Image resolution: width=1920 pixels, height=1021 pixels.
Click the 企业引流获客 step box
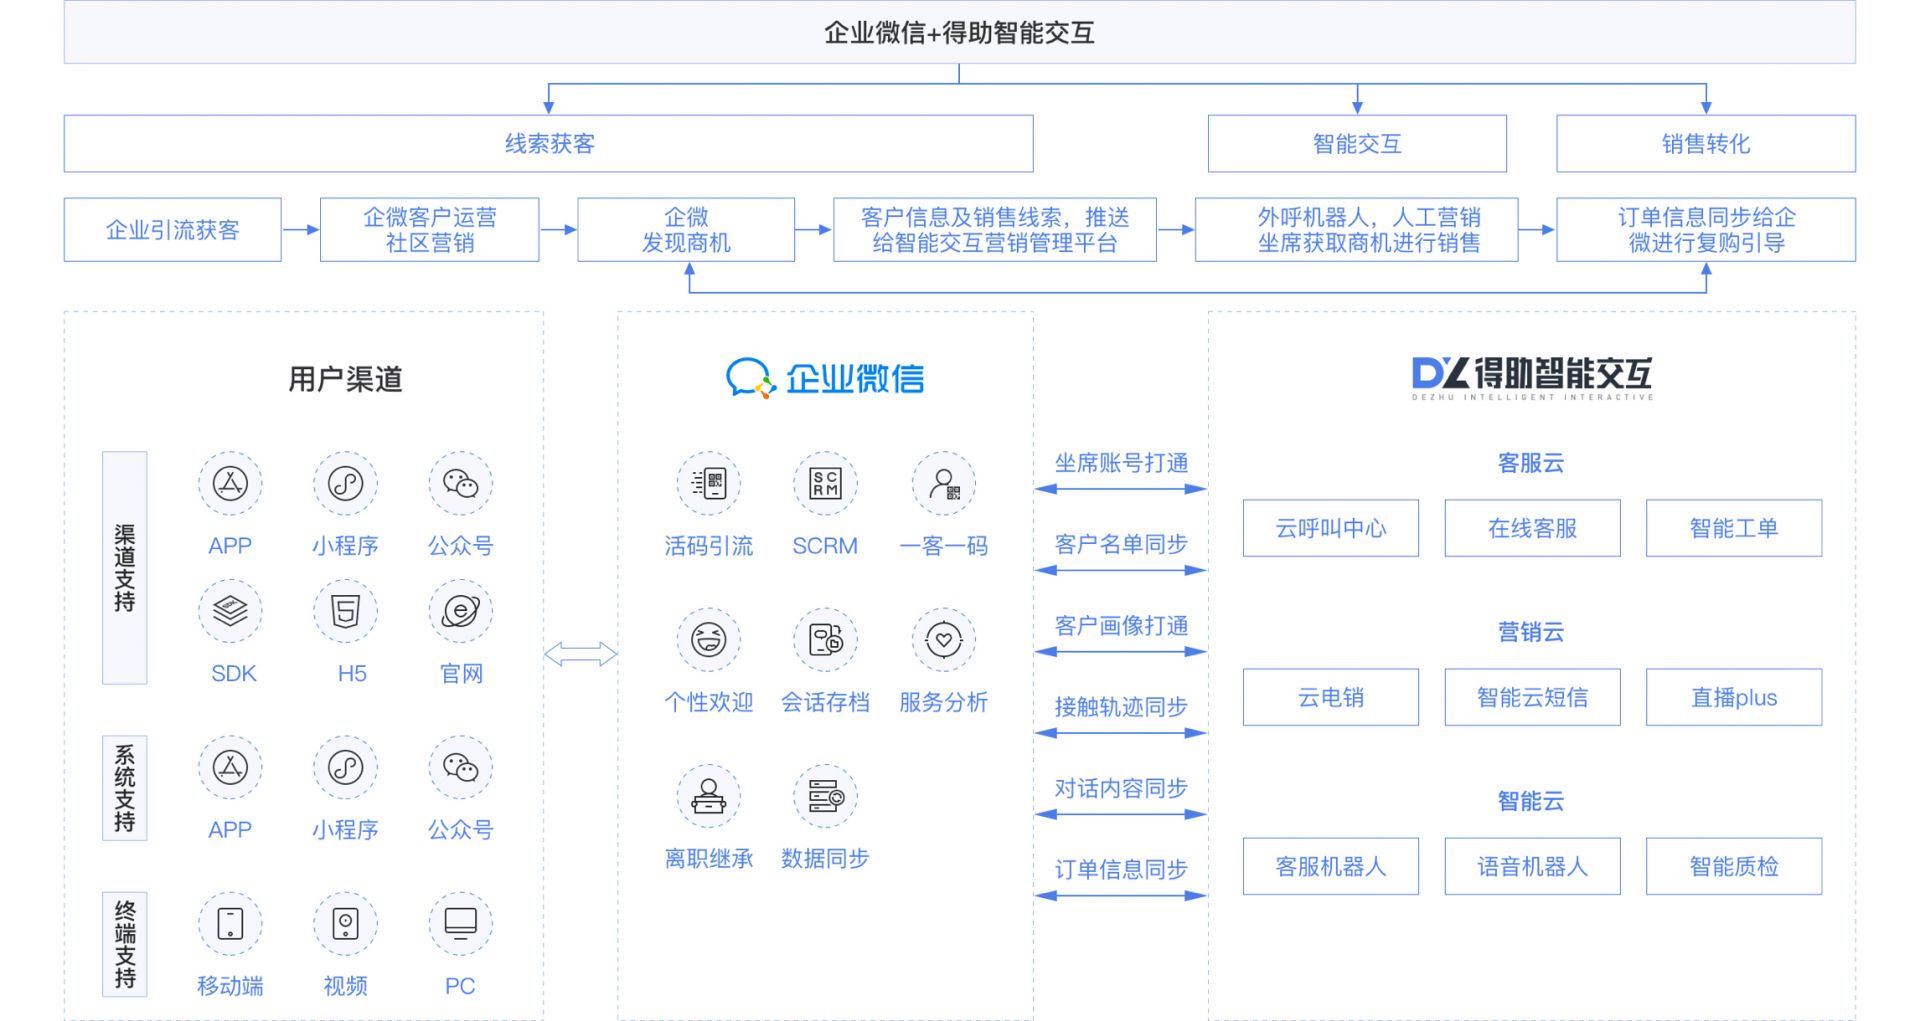(172, 230)
